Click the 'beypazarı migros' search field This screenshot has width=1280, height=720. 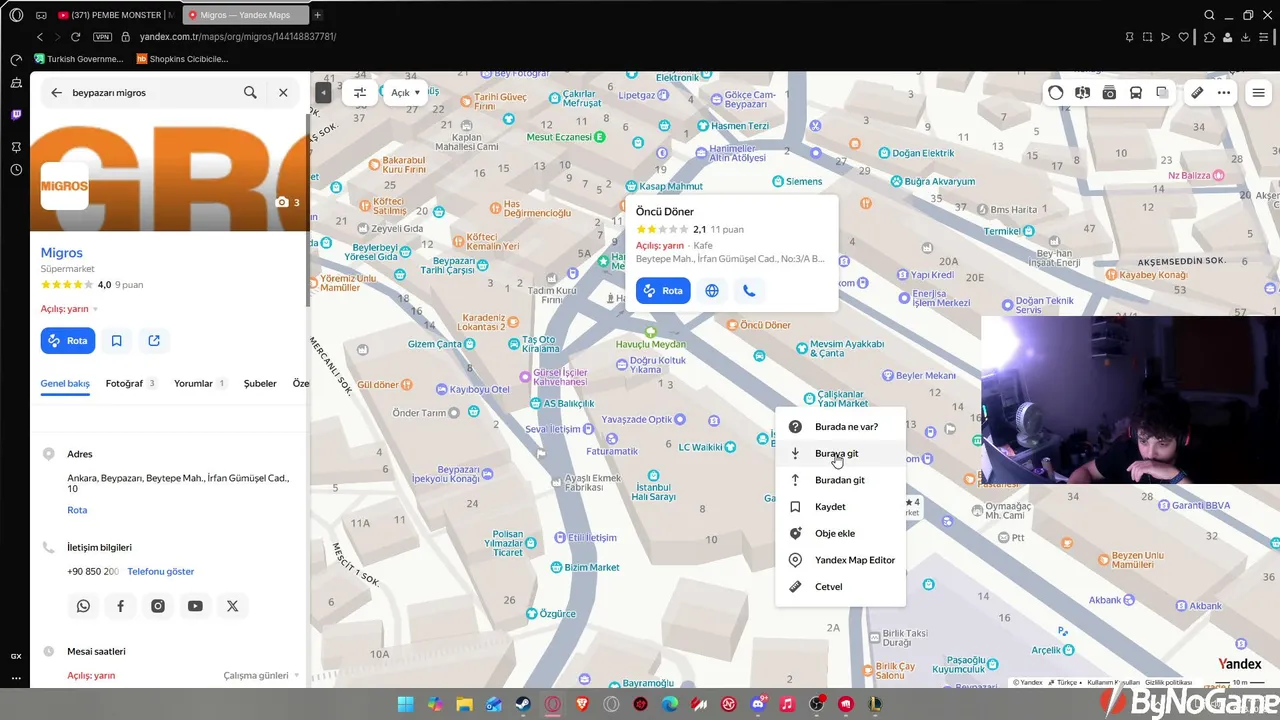pos(150,92)
